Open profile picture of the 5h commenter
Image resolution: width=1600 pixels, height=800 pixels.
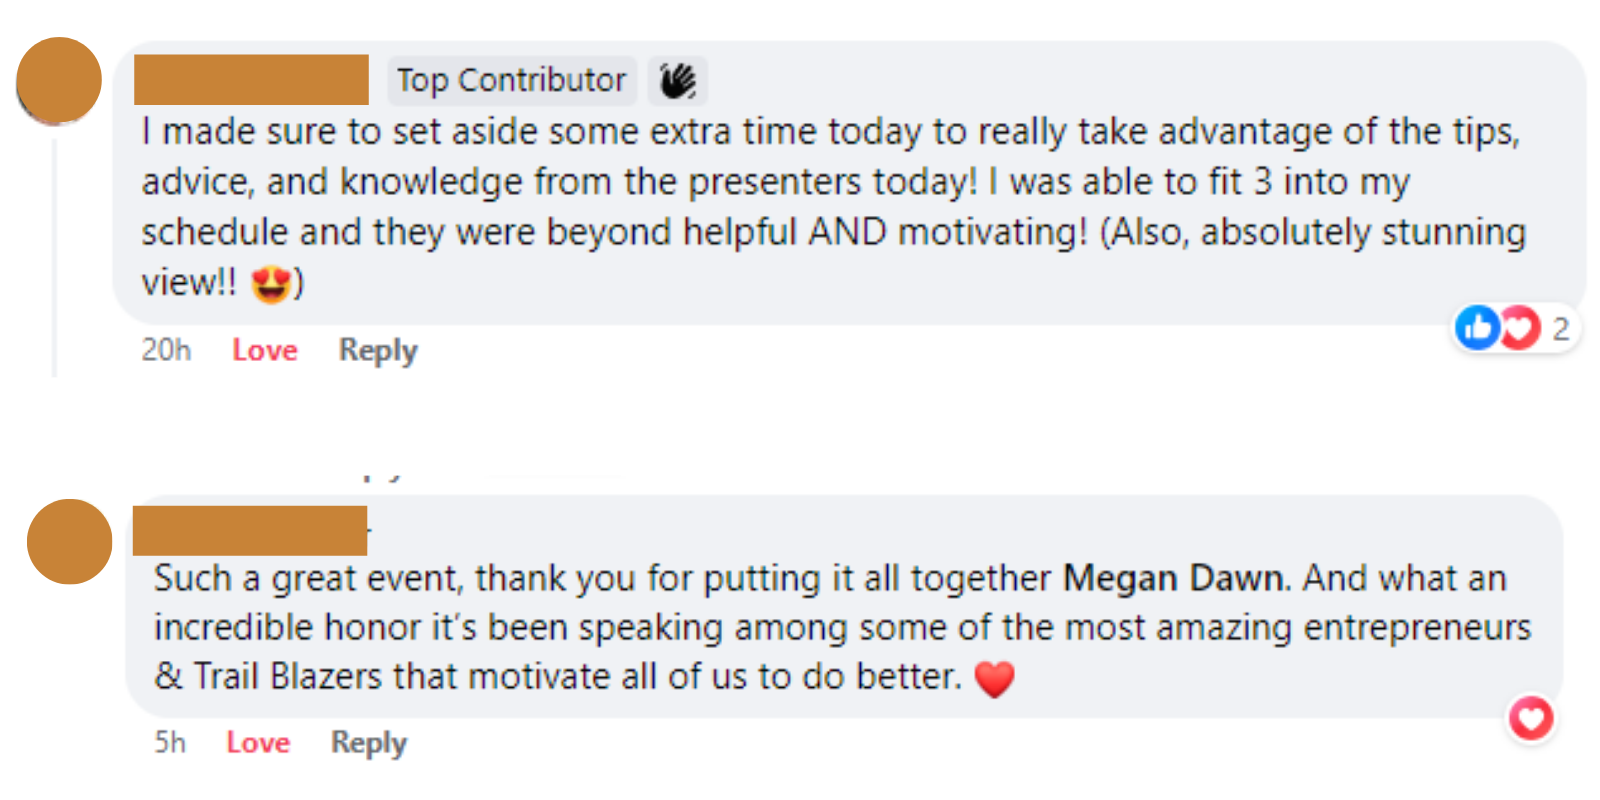(x=69, y=542)
